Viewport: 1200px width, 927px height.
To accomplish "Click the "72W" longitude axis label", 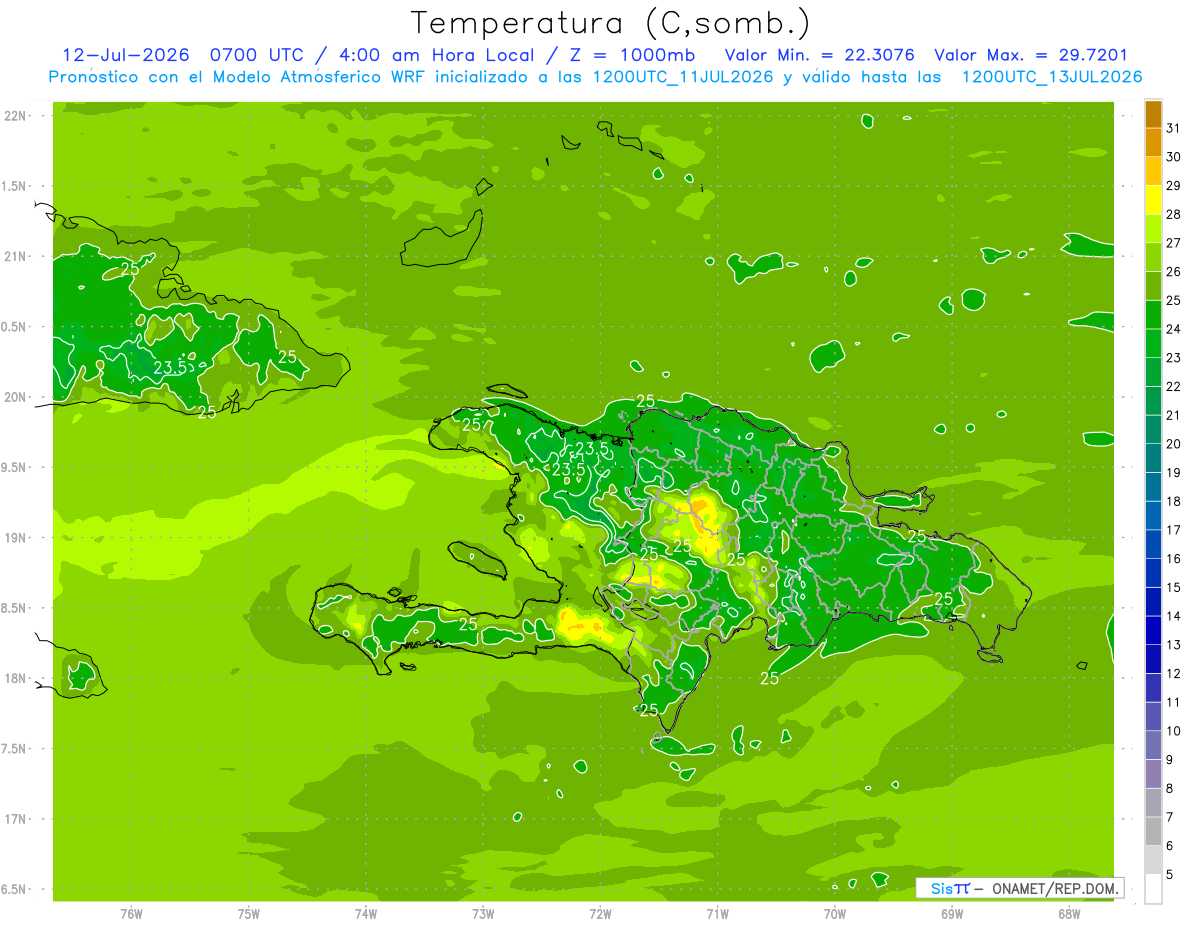I will click(x=600, y=914).
